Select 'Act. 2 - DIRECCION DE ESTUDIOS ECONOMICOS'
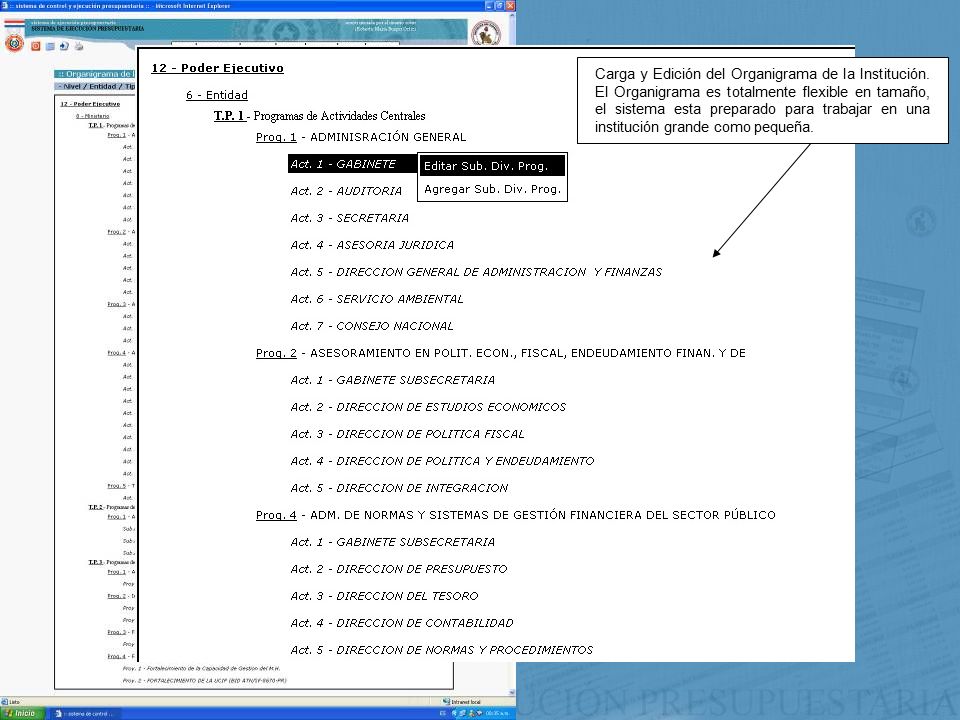Screen dimensions: 960x720 point(428,407)
